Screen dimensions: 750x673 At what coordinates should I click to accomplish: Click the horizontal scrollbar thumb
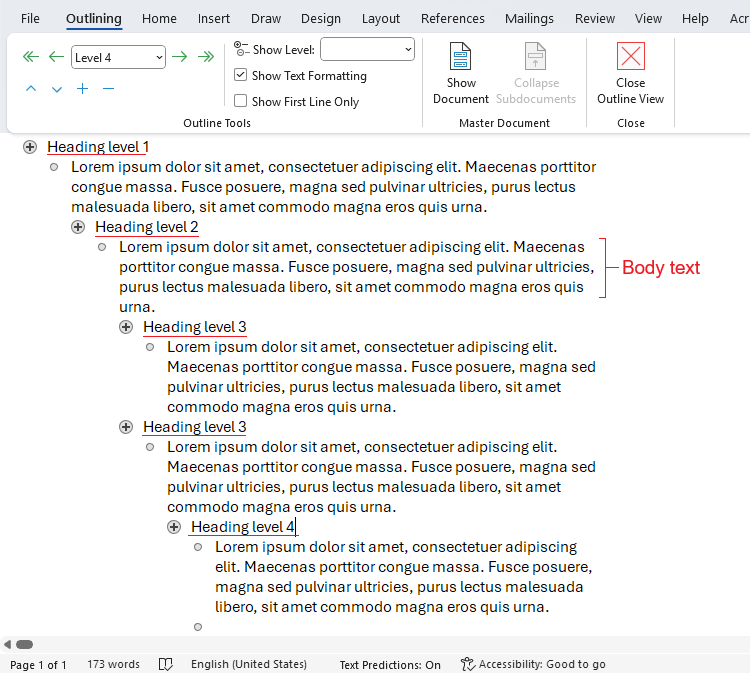point(24,645)
